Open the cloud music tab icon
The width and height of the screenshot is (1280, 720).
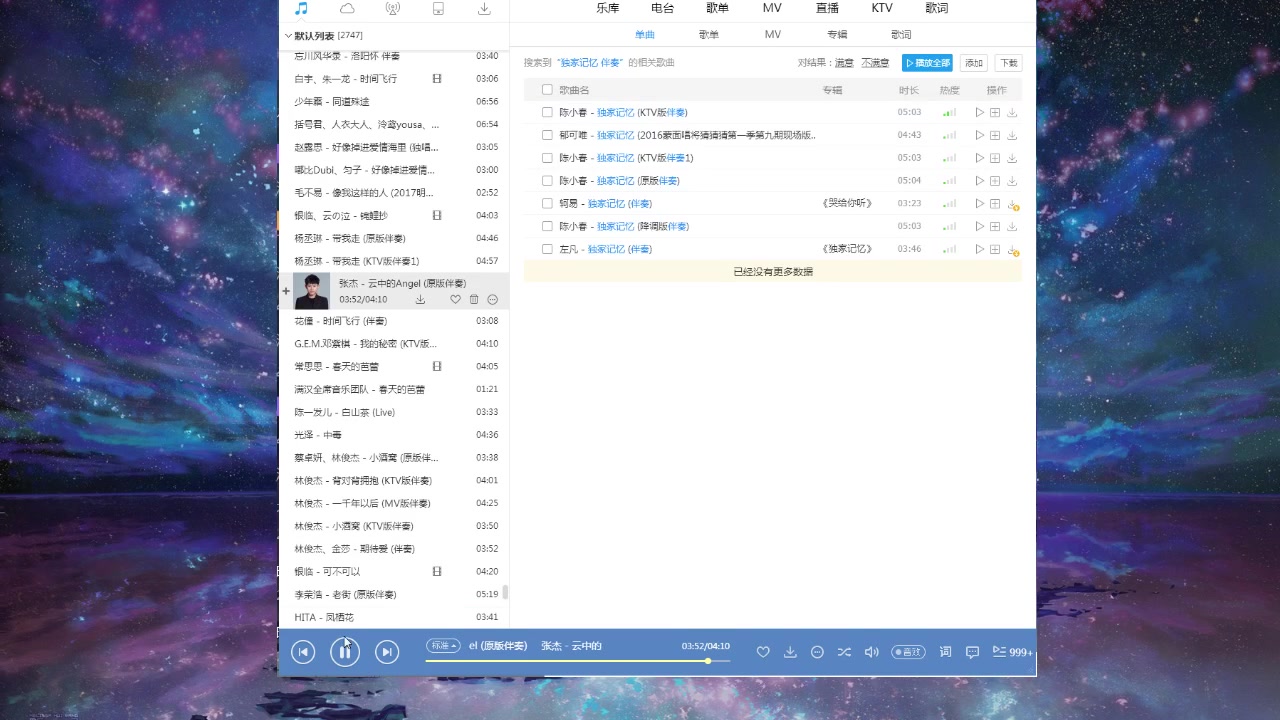(x=347, y=9)
